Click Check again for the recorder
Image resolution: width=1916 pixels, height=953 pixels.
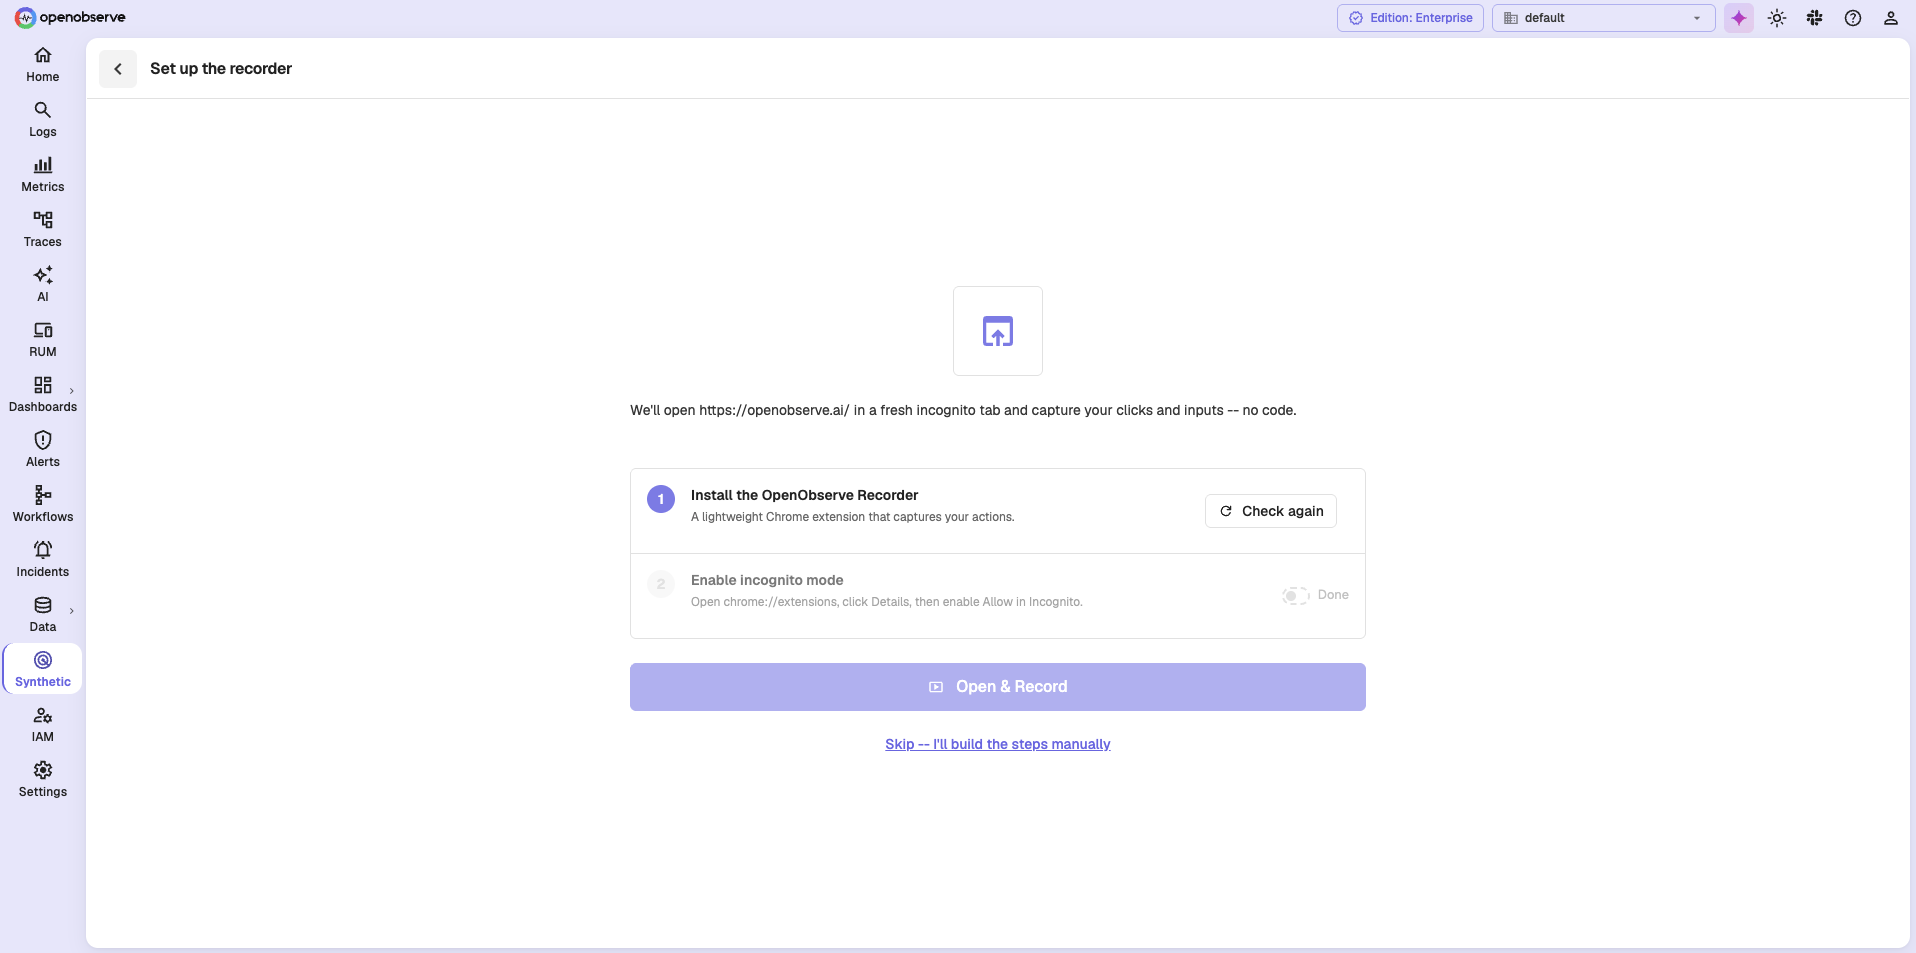pyautogui.click(x=1271, y=511)
